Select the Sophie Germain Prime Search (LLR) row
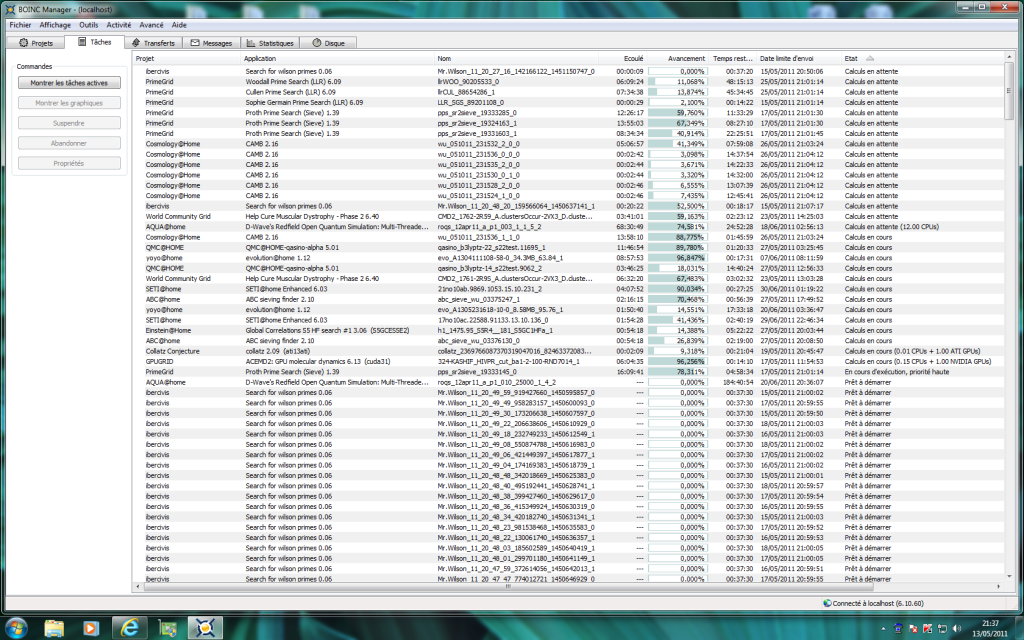 [568, 103]
